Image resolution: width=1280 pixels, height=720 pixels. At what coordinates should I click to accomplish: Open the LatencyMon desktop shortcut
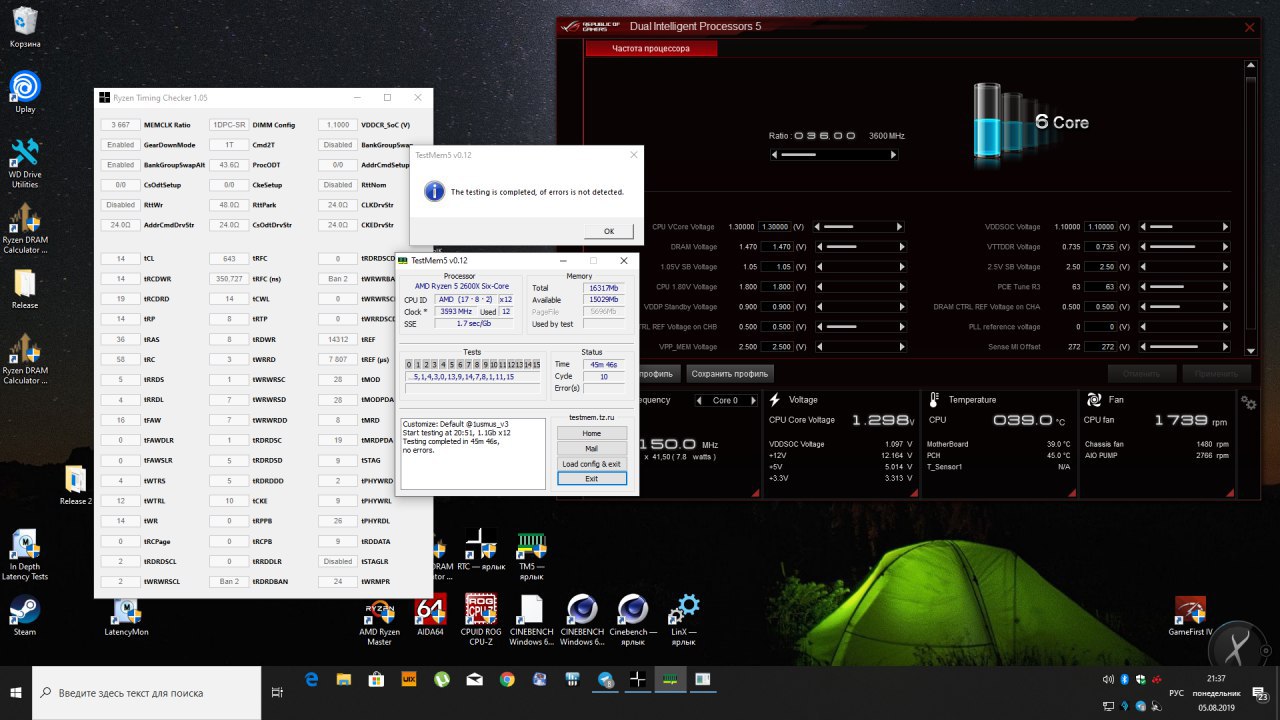click(126, 616)
